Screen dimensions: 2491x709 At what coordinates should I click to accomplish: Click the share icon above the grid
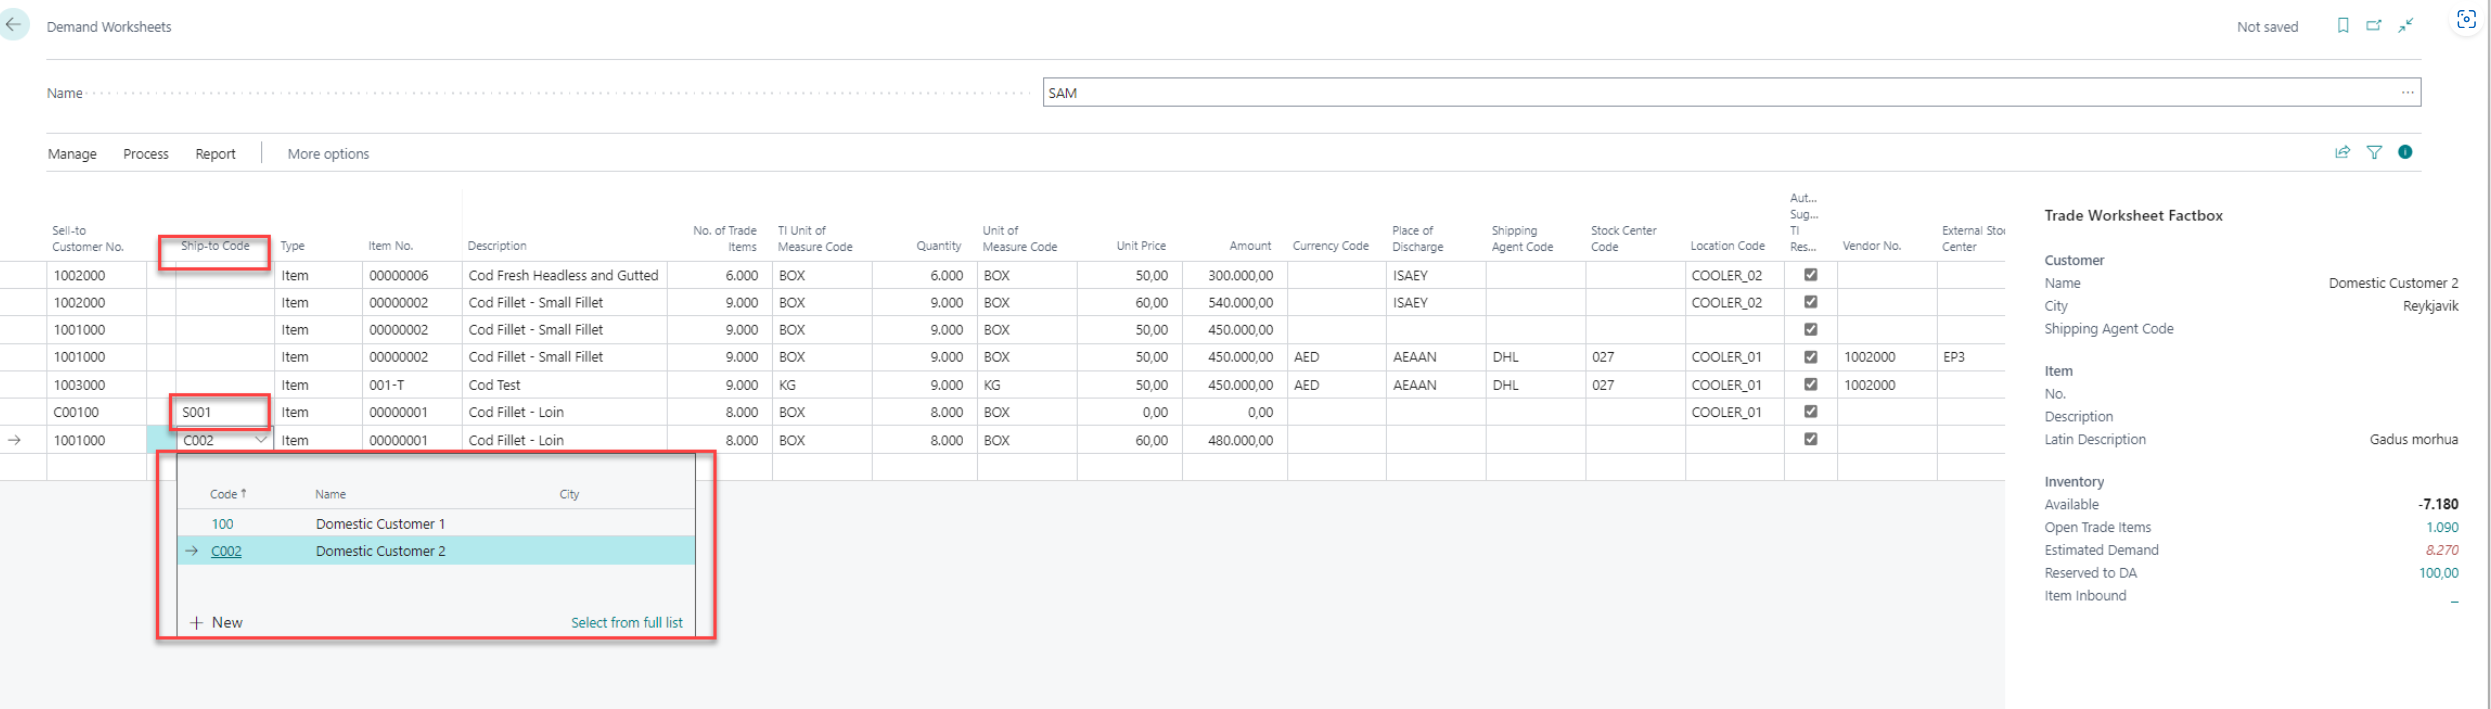pyautogui.click(x=2342, y=153)
